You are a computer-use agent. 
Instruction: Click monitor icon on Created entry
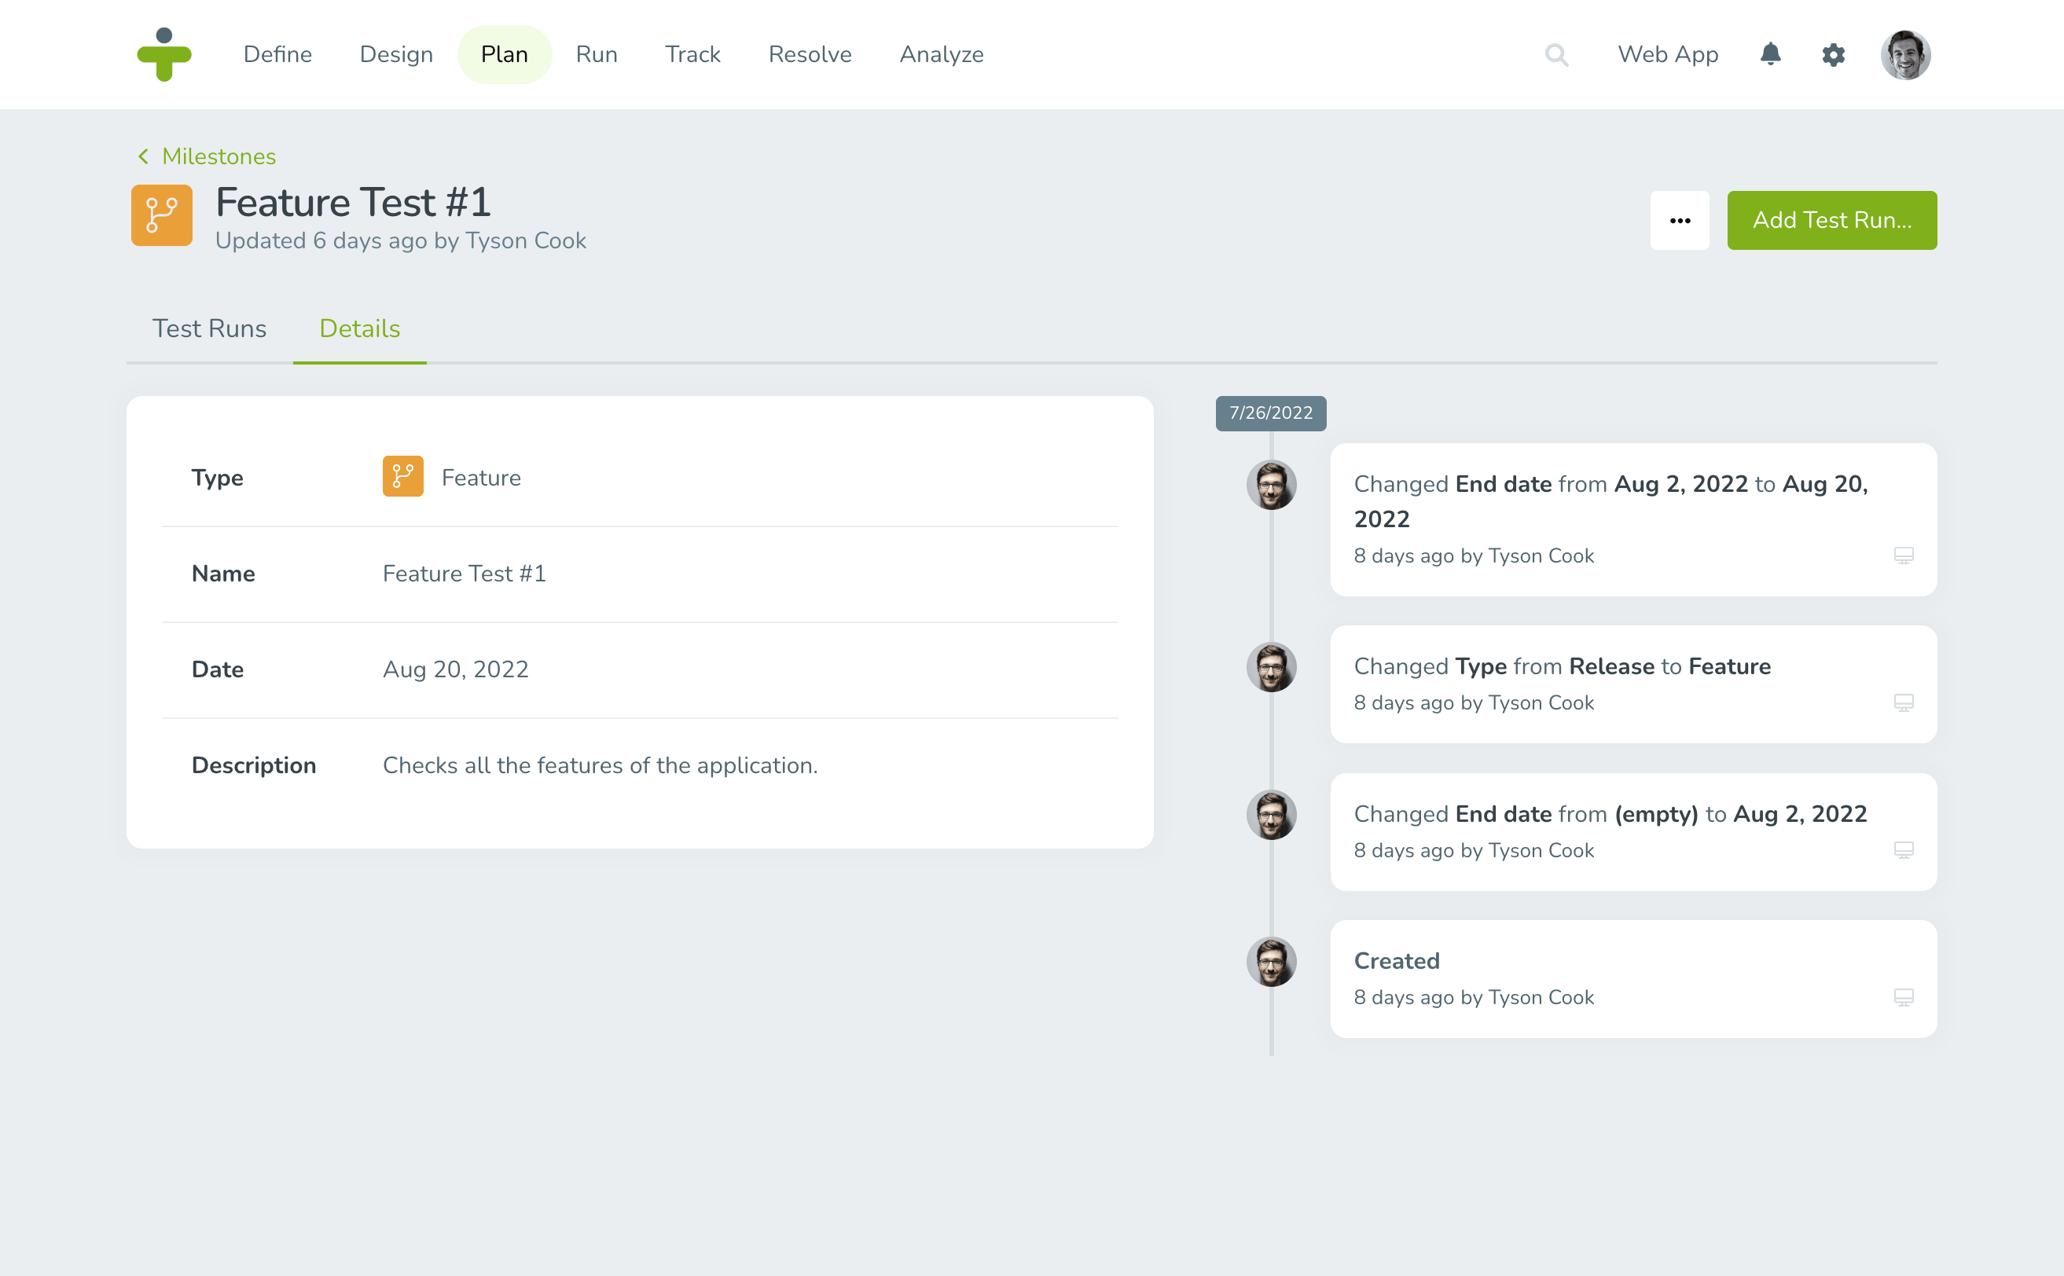(1903, 997)
